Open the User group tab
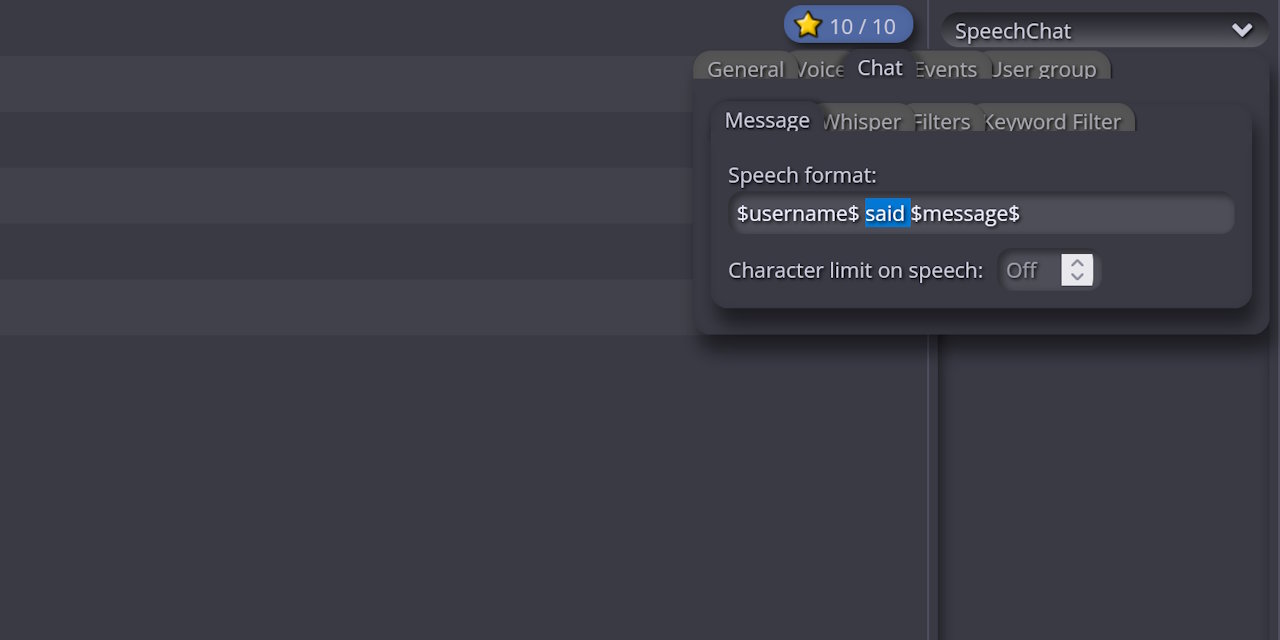The width and height of the screenshot is (1280, 640). [1046, 69]
